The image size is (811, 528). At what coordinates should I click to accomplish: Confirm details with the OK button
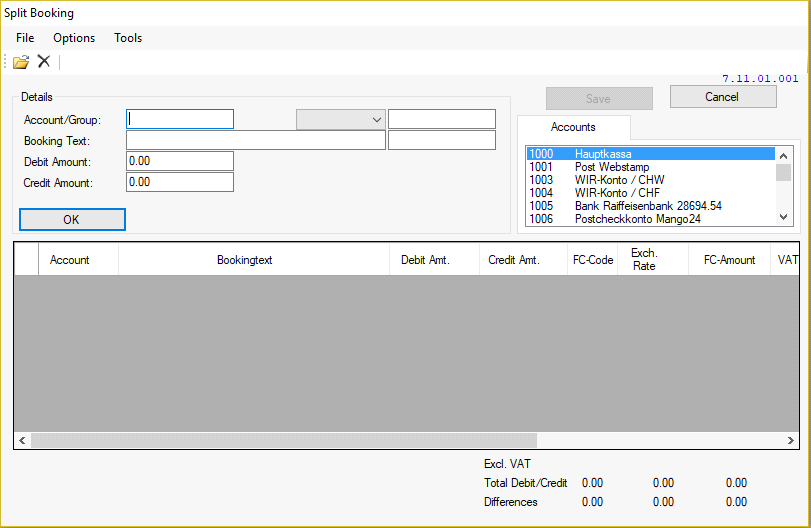click(72, 219)
